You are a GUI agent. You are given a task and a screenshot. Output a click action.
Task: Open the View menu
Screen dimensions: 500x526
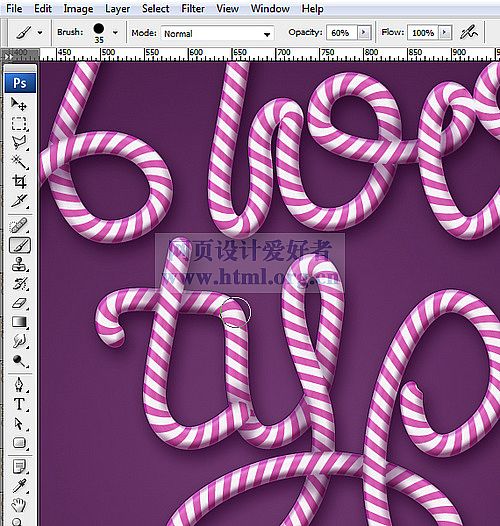point(227,8)
